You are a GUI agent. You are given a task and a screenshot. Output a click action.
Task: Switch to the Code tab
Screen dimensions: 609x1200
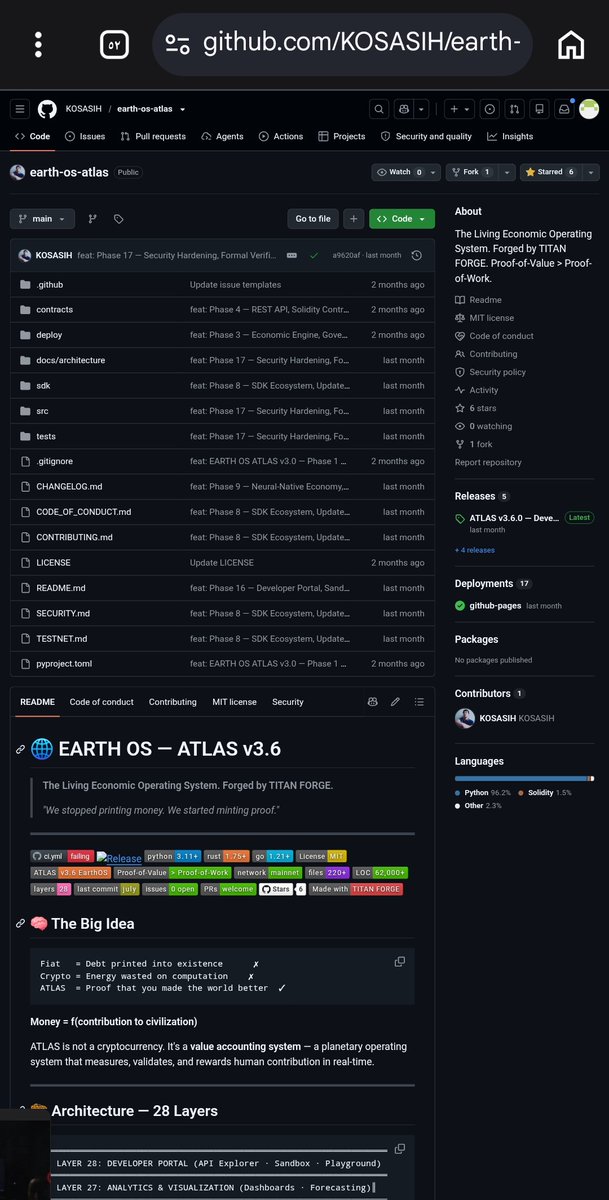[32, 136]
